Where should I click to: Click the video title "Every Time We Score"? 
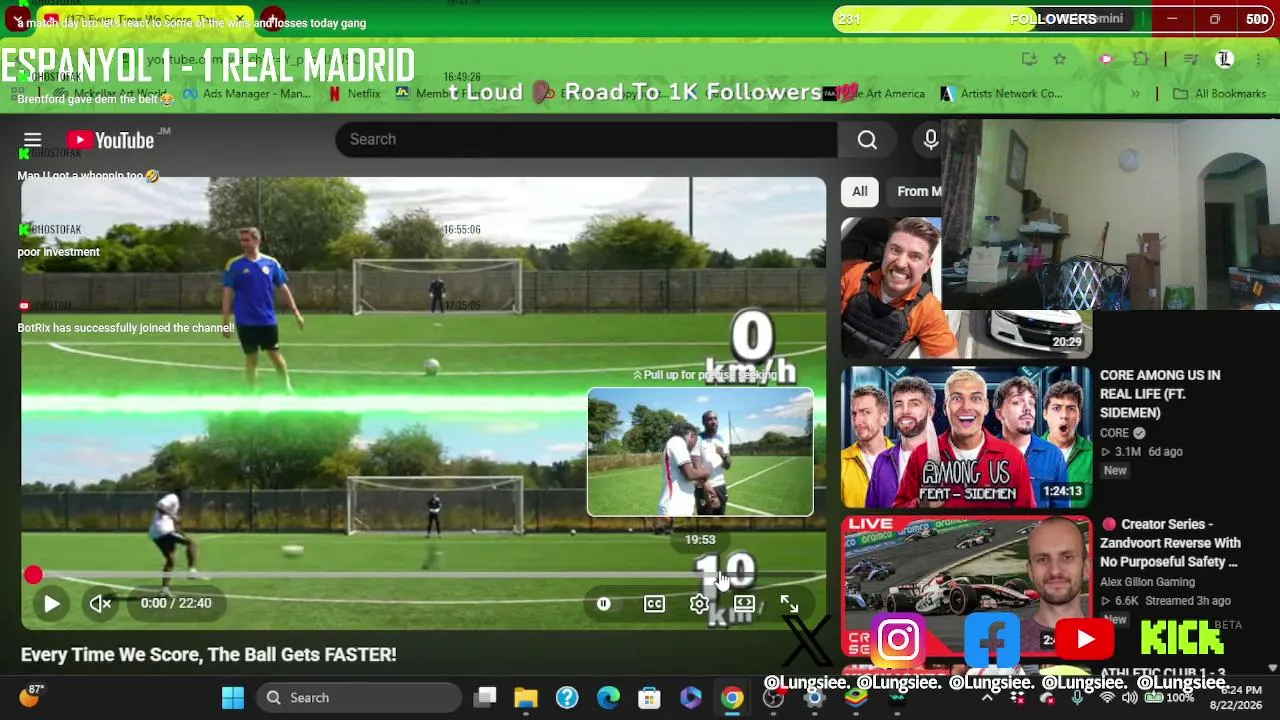tap(209, 655)
